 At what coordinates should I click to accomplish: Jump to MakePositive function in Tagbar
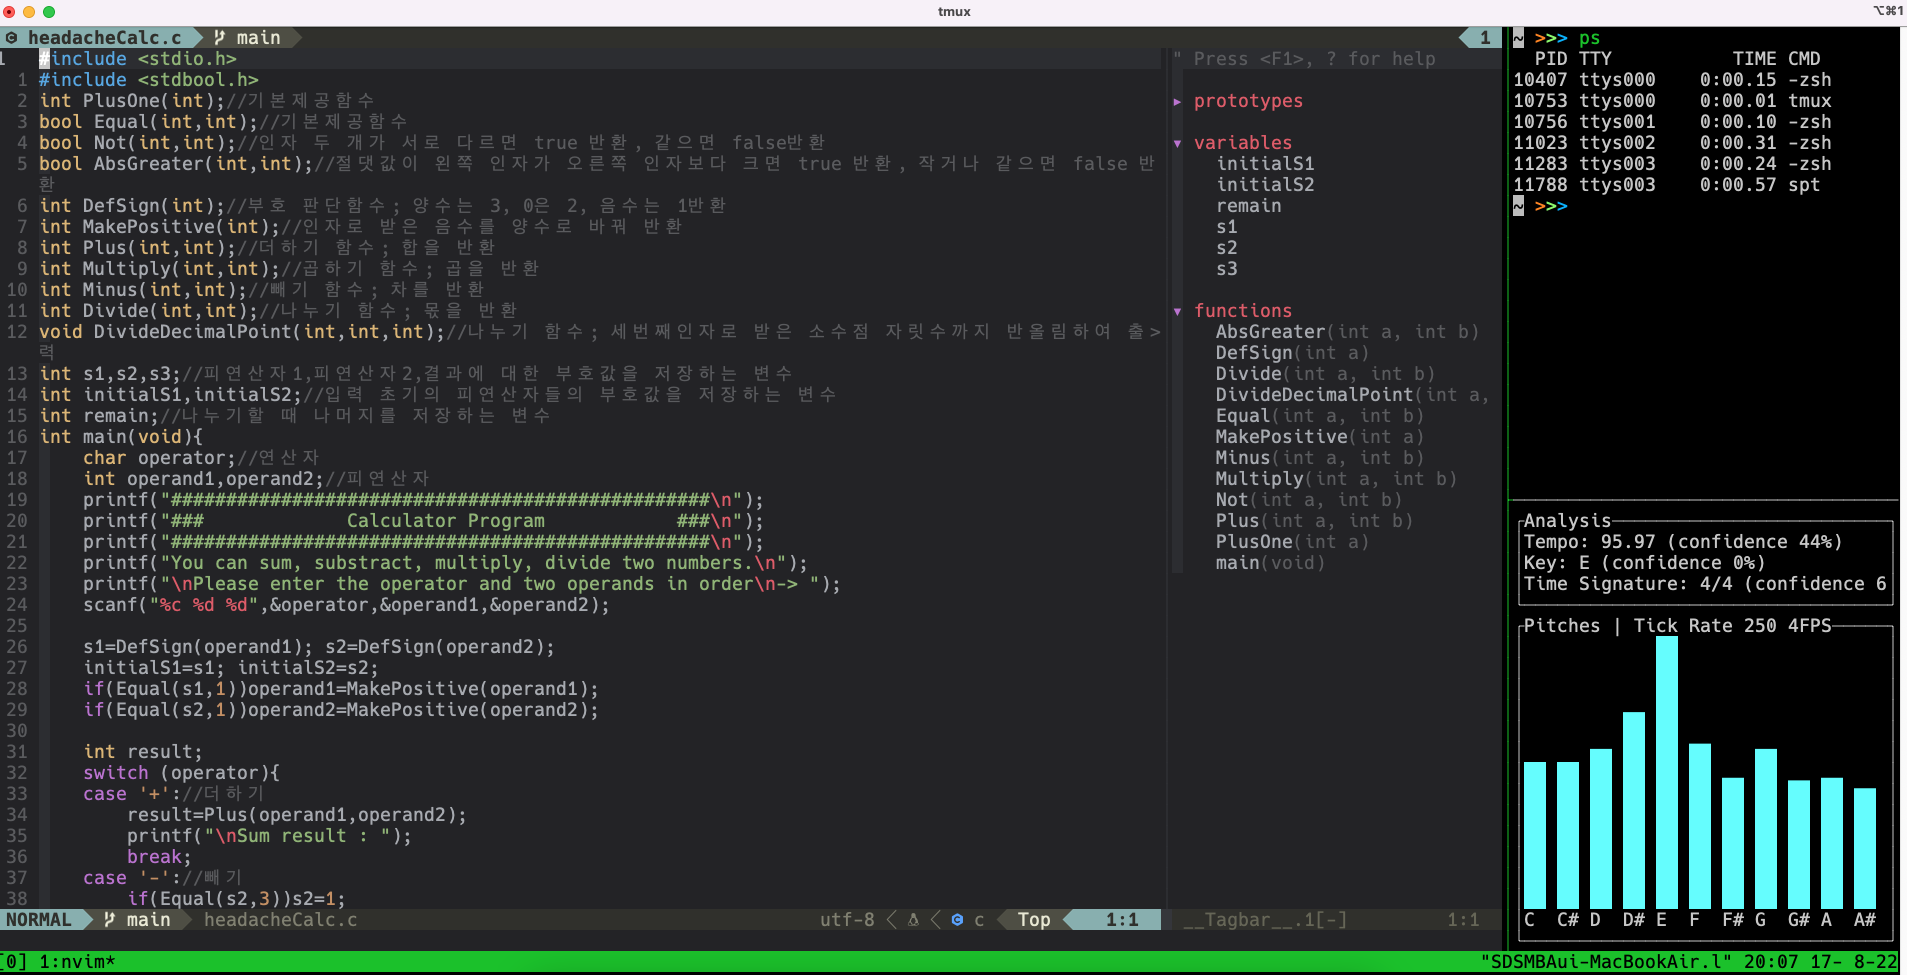pos(1319,437)
